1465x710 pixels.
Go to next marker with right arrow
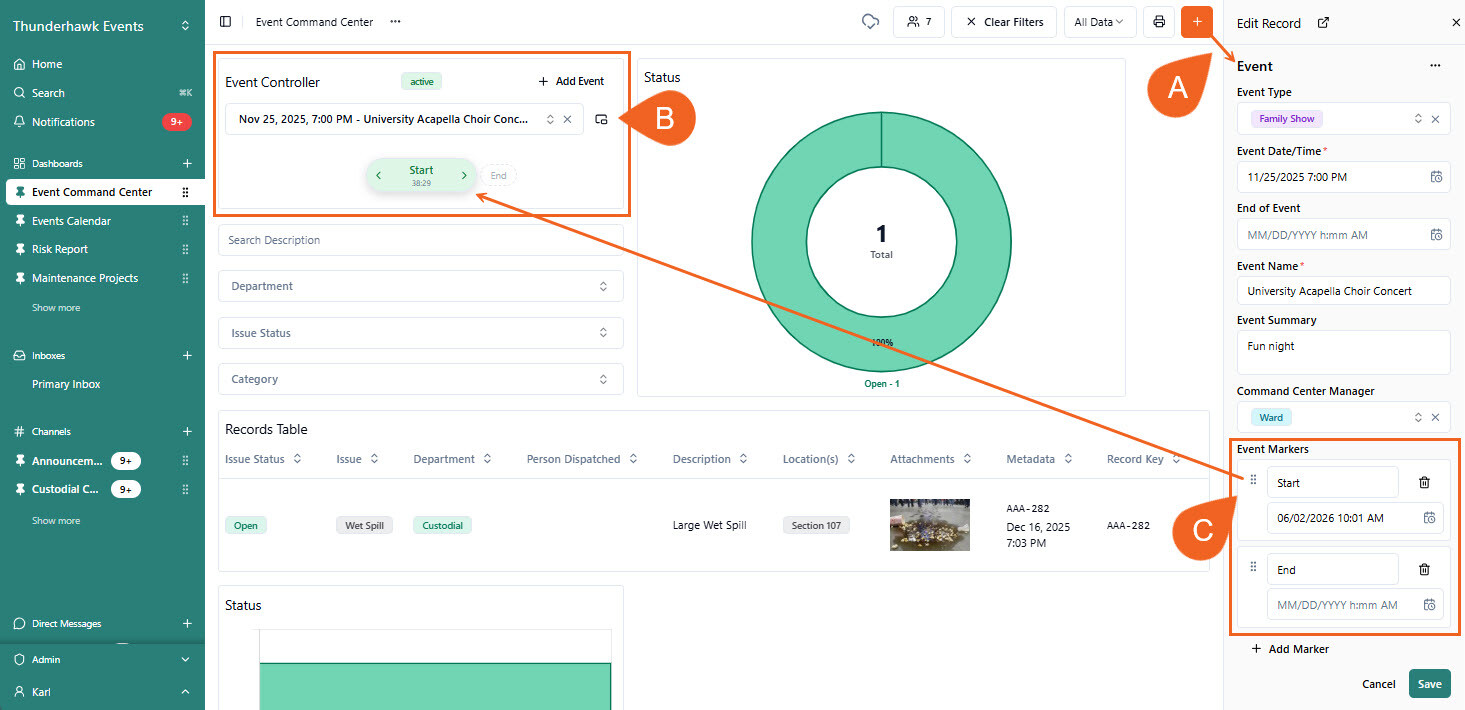(464, 175)
